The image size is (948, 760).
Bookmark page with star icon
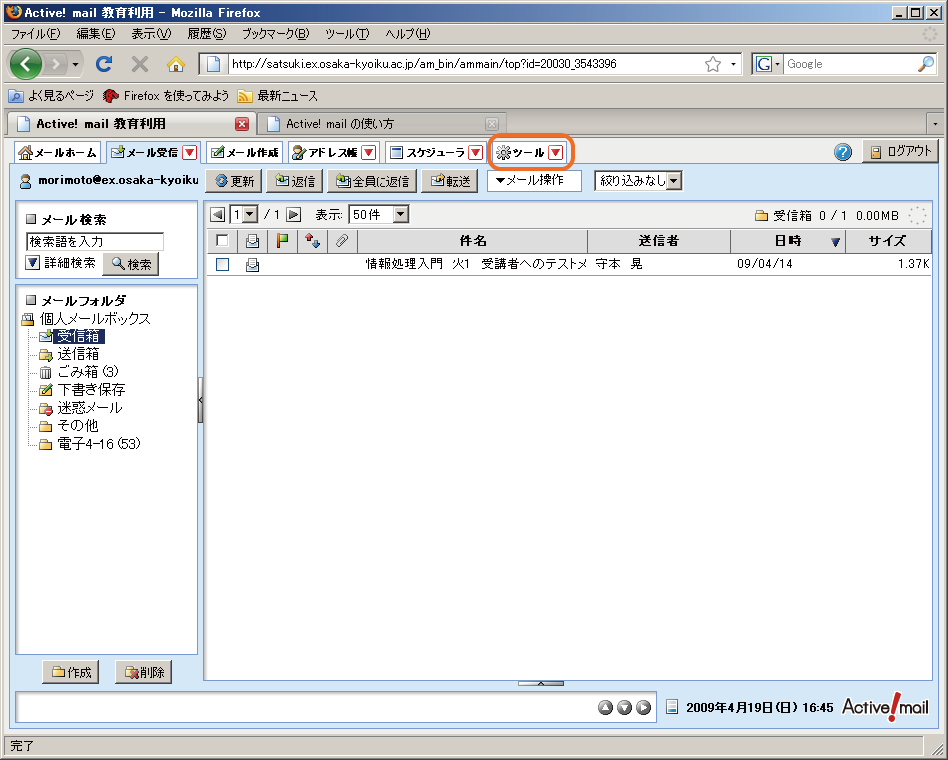(x=713, y=64)
